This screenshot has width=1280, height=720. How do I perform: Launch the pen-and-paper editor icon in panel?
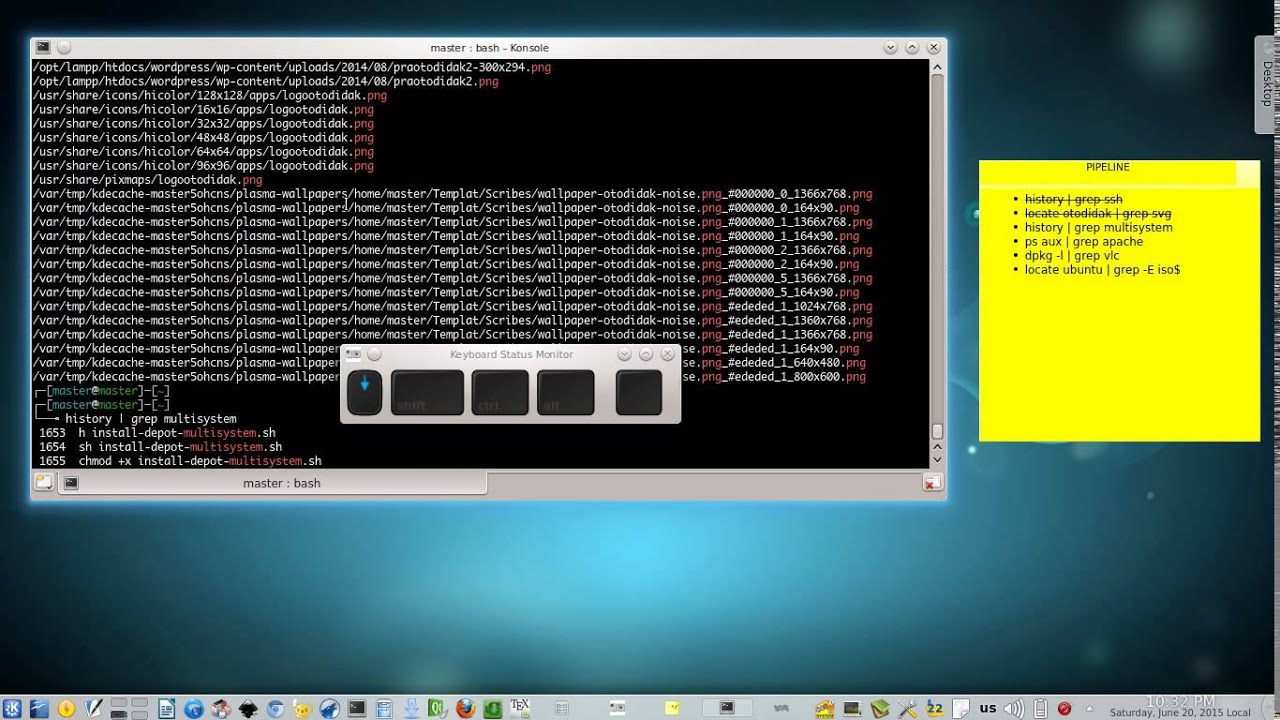(93, 708)
